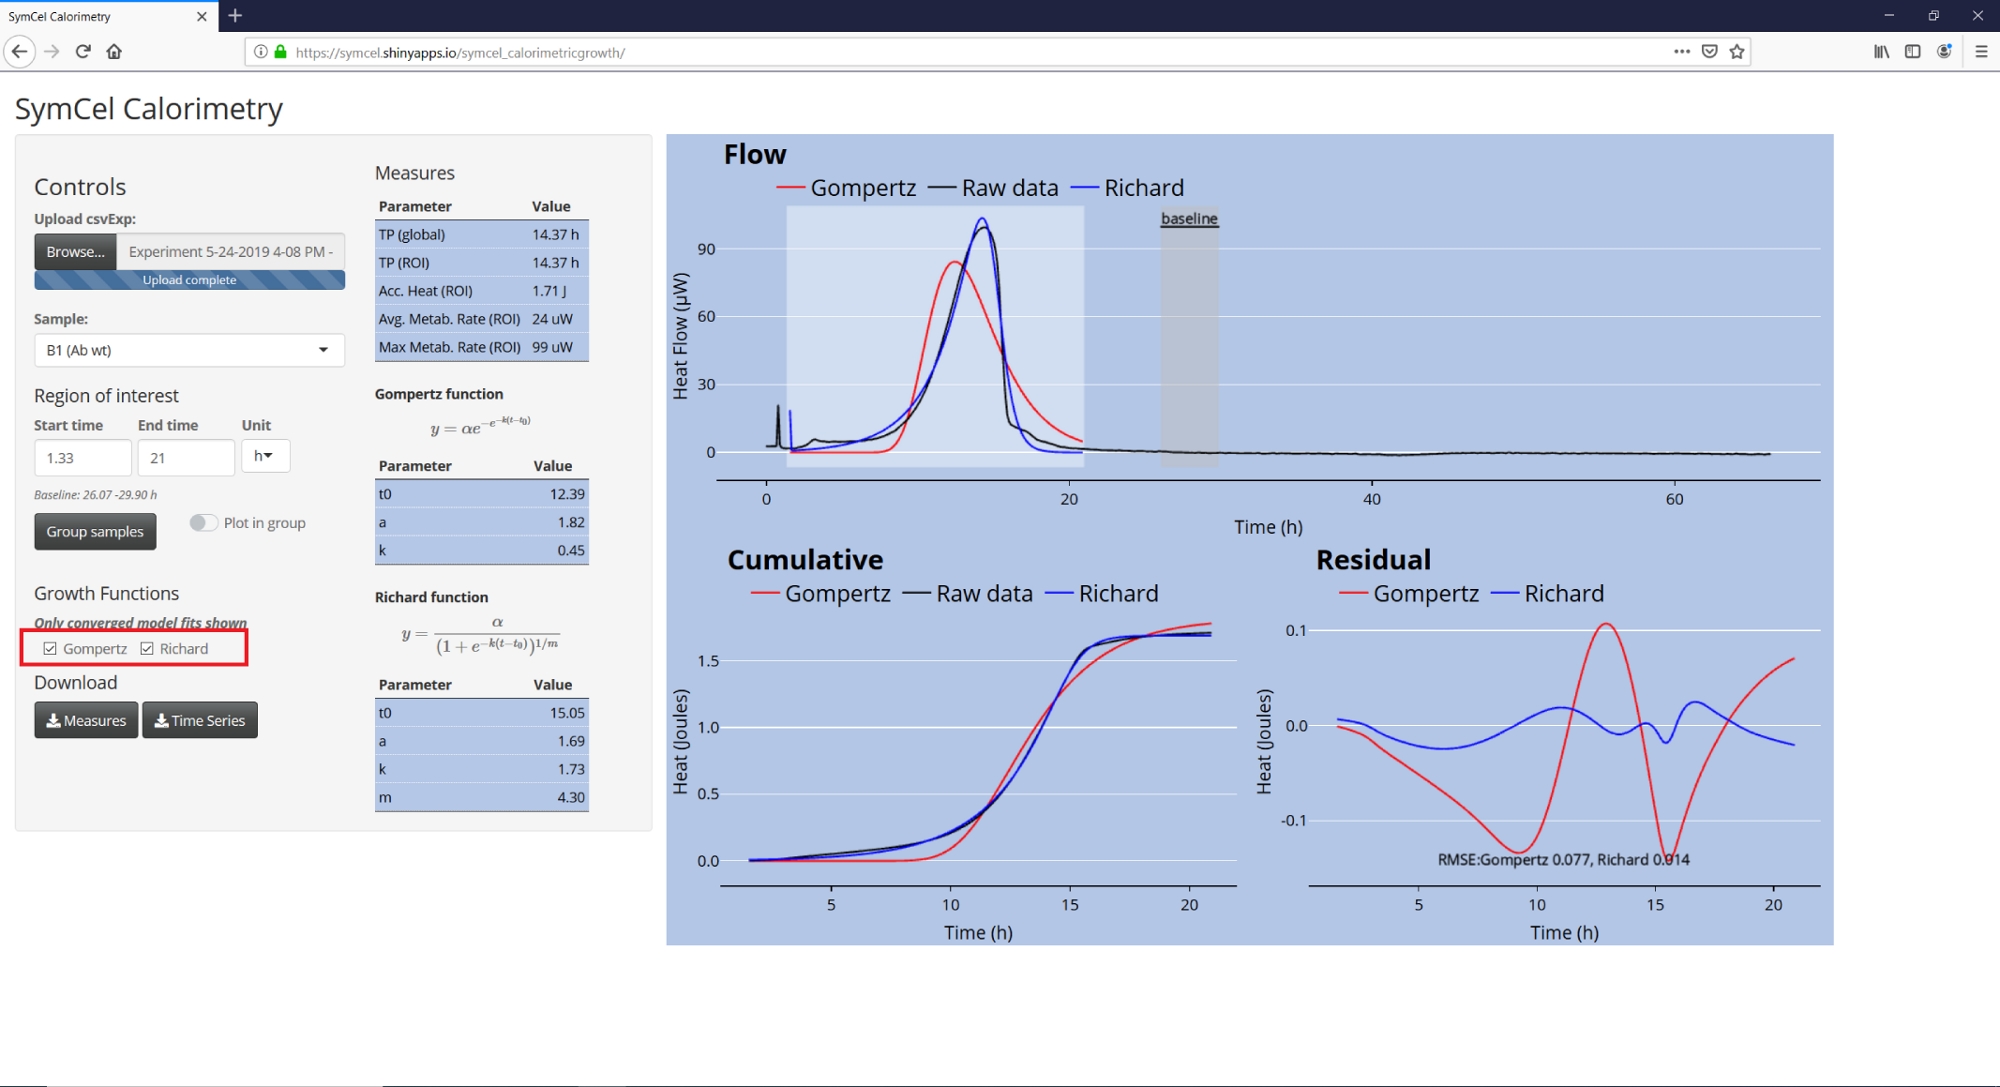
Task: Open the Sample dropdown B1 (Ab wt)
Action: pos(189,350)
